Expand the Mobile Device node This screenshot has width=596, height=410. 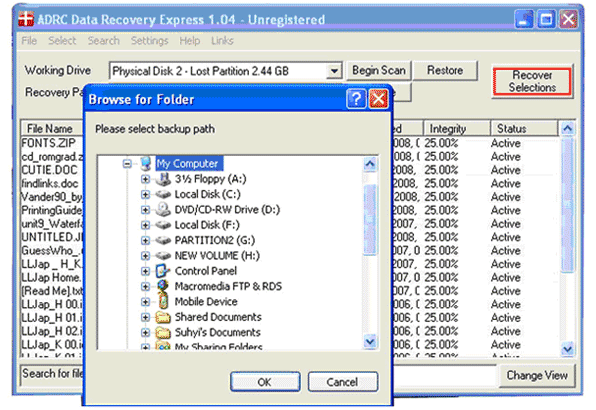click(x=145, y=301)
